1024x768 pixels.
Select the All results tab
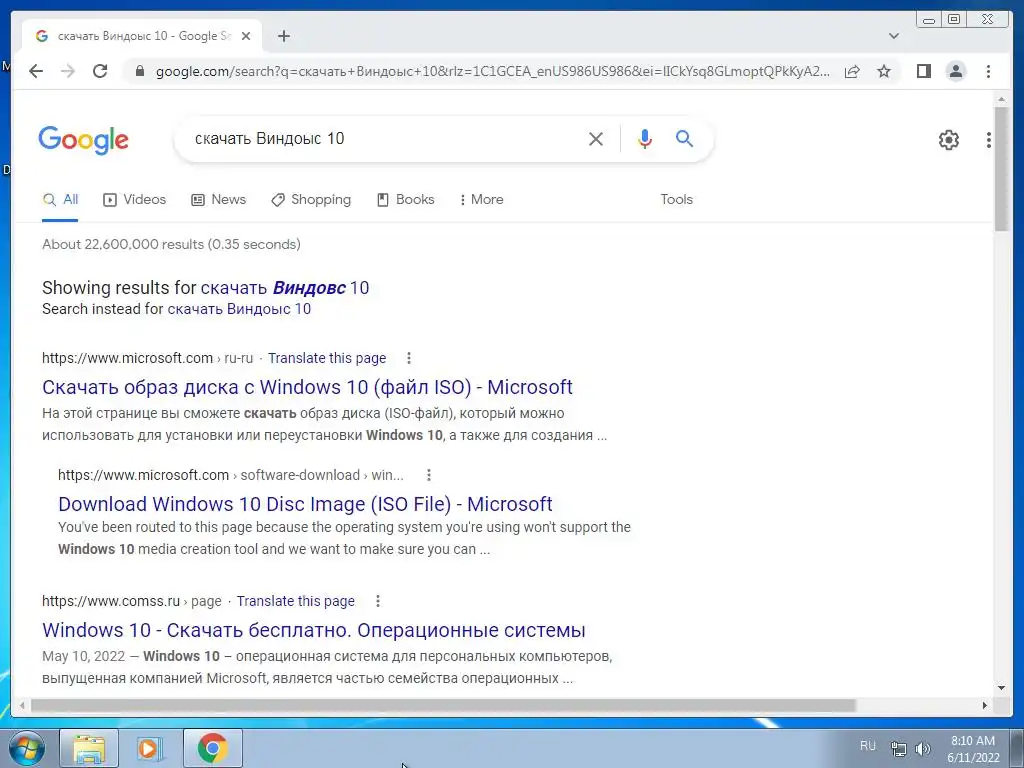pyautogui.click(x=60, y=199)
